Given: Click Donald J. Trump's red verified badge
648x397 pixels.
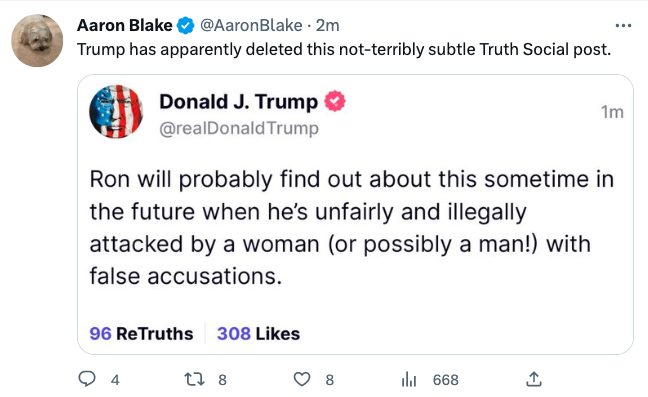Looking at the screenshot, I should (335, 101).
